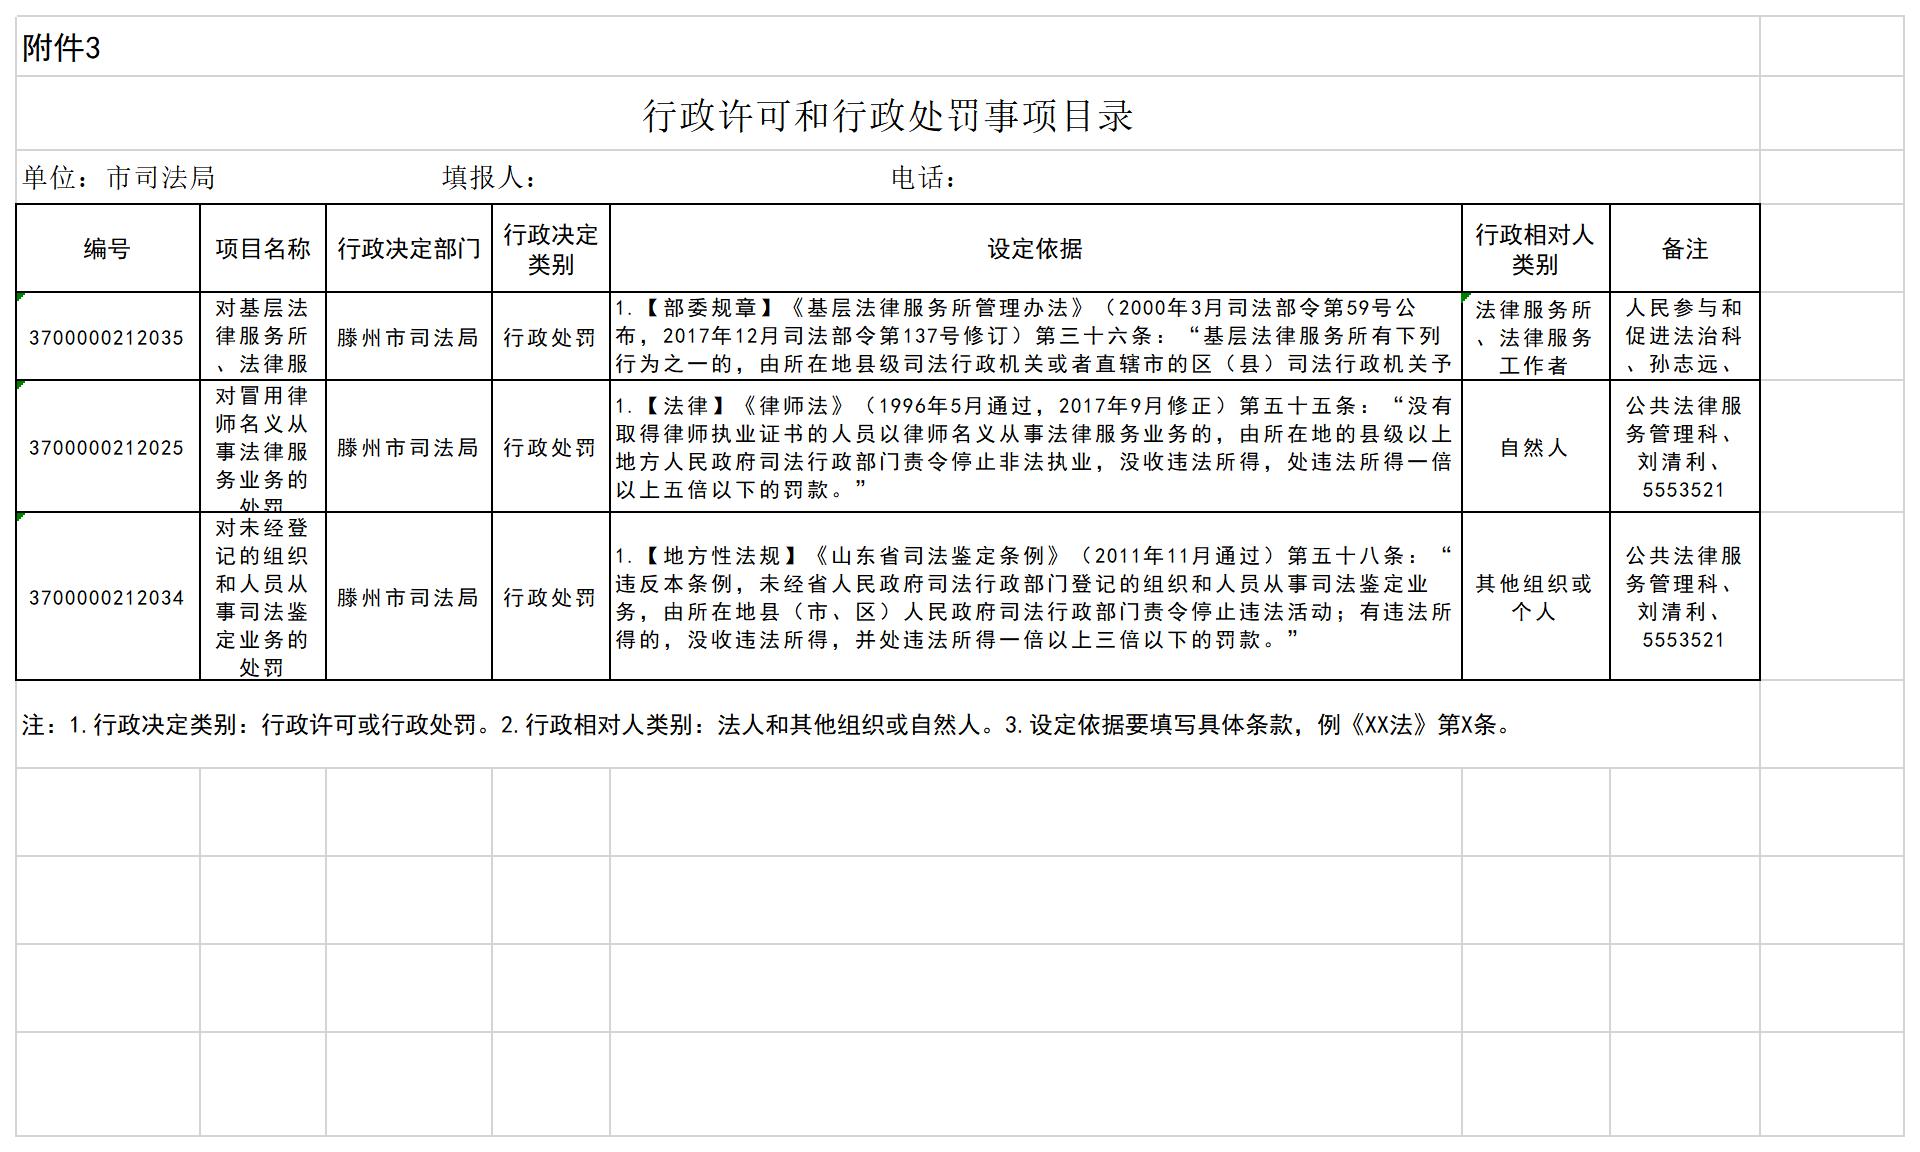Select the 注：1.行政决定类别 footnote row

point(768,725)
